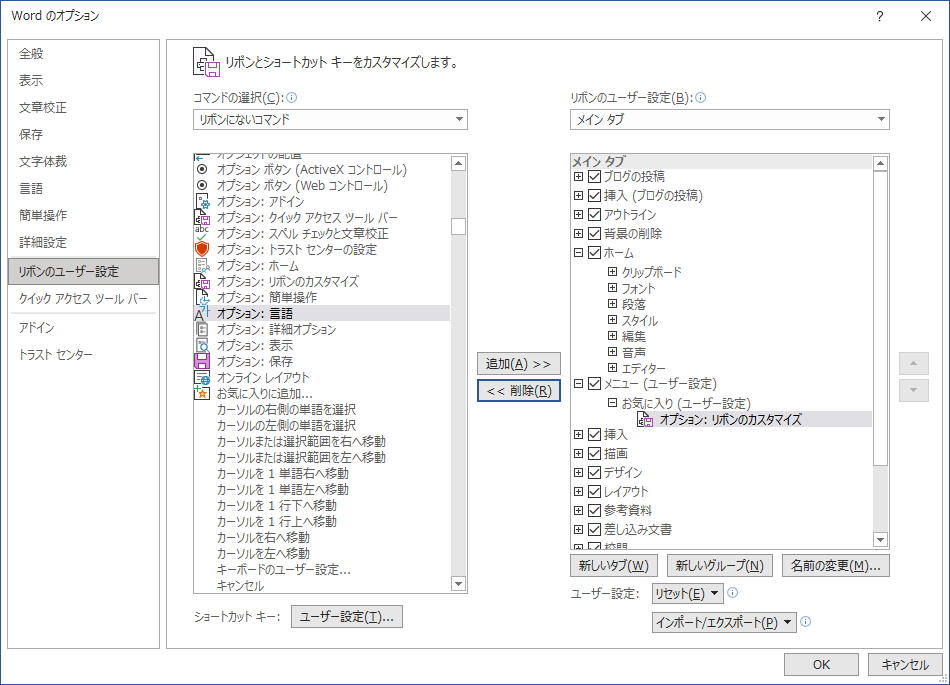Click the command list scrollbar thumb
Viewport: 950px width, 685px height.
[x=459, y=226]
